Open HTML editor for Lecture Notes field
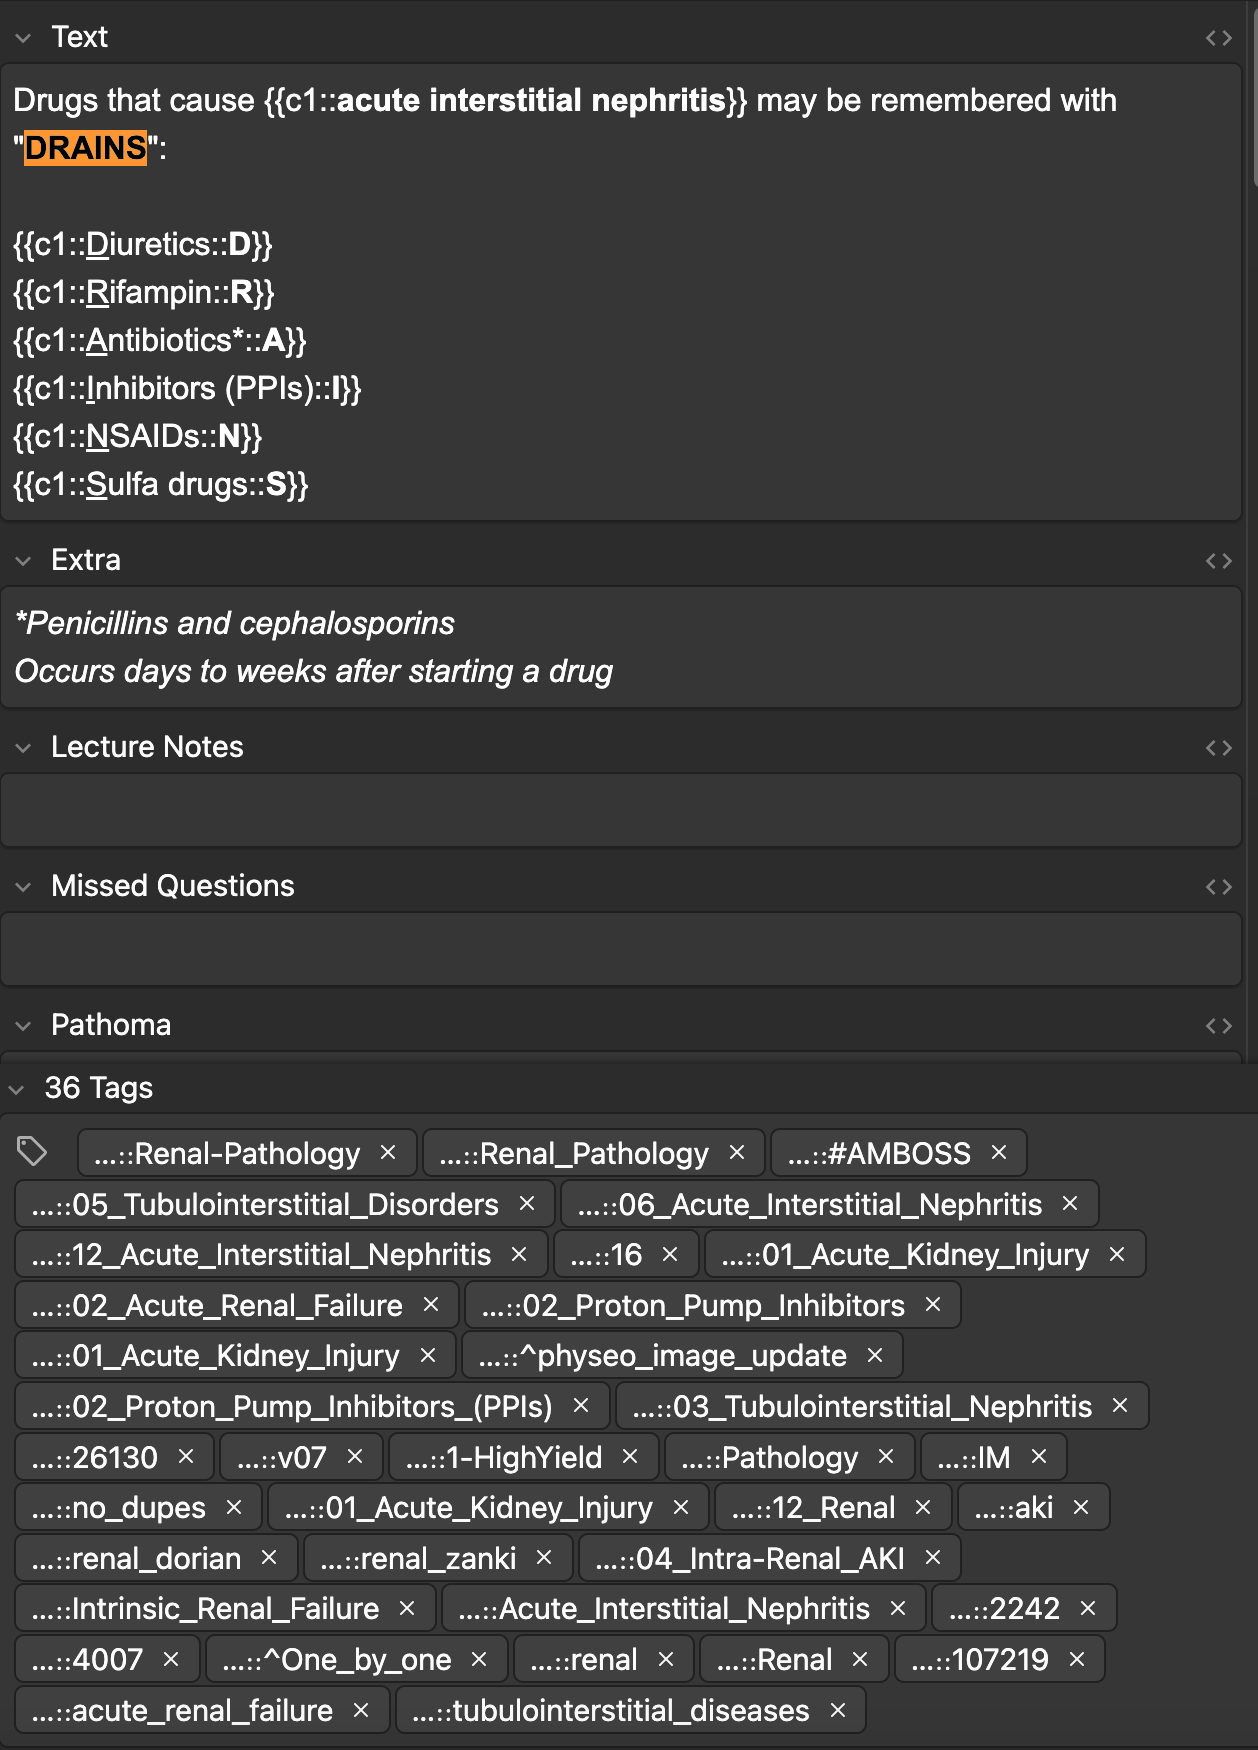This screenshot has height=1750, width=1258. [x=1218, y=748]
